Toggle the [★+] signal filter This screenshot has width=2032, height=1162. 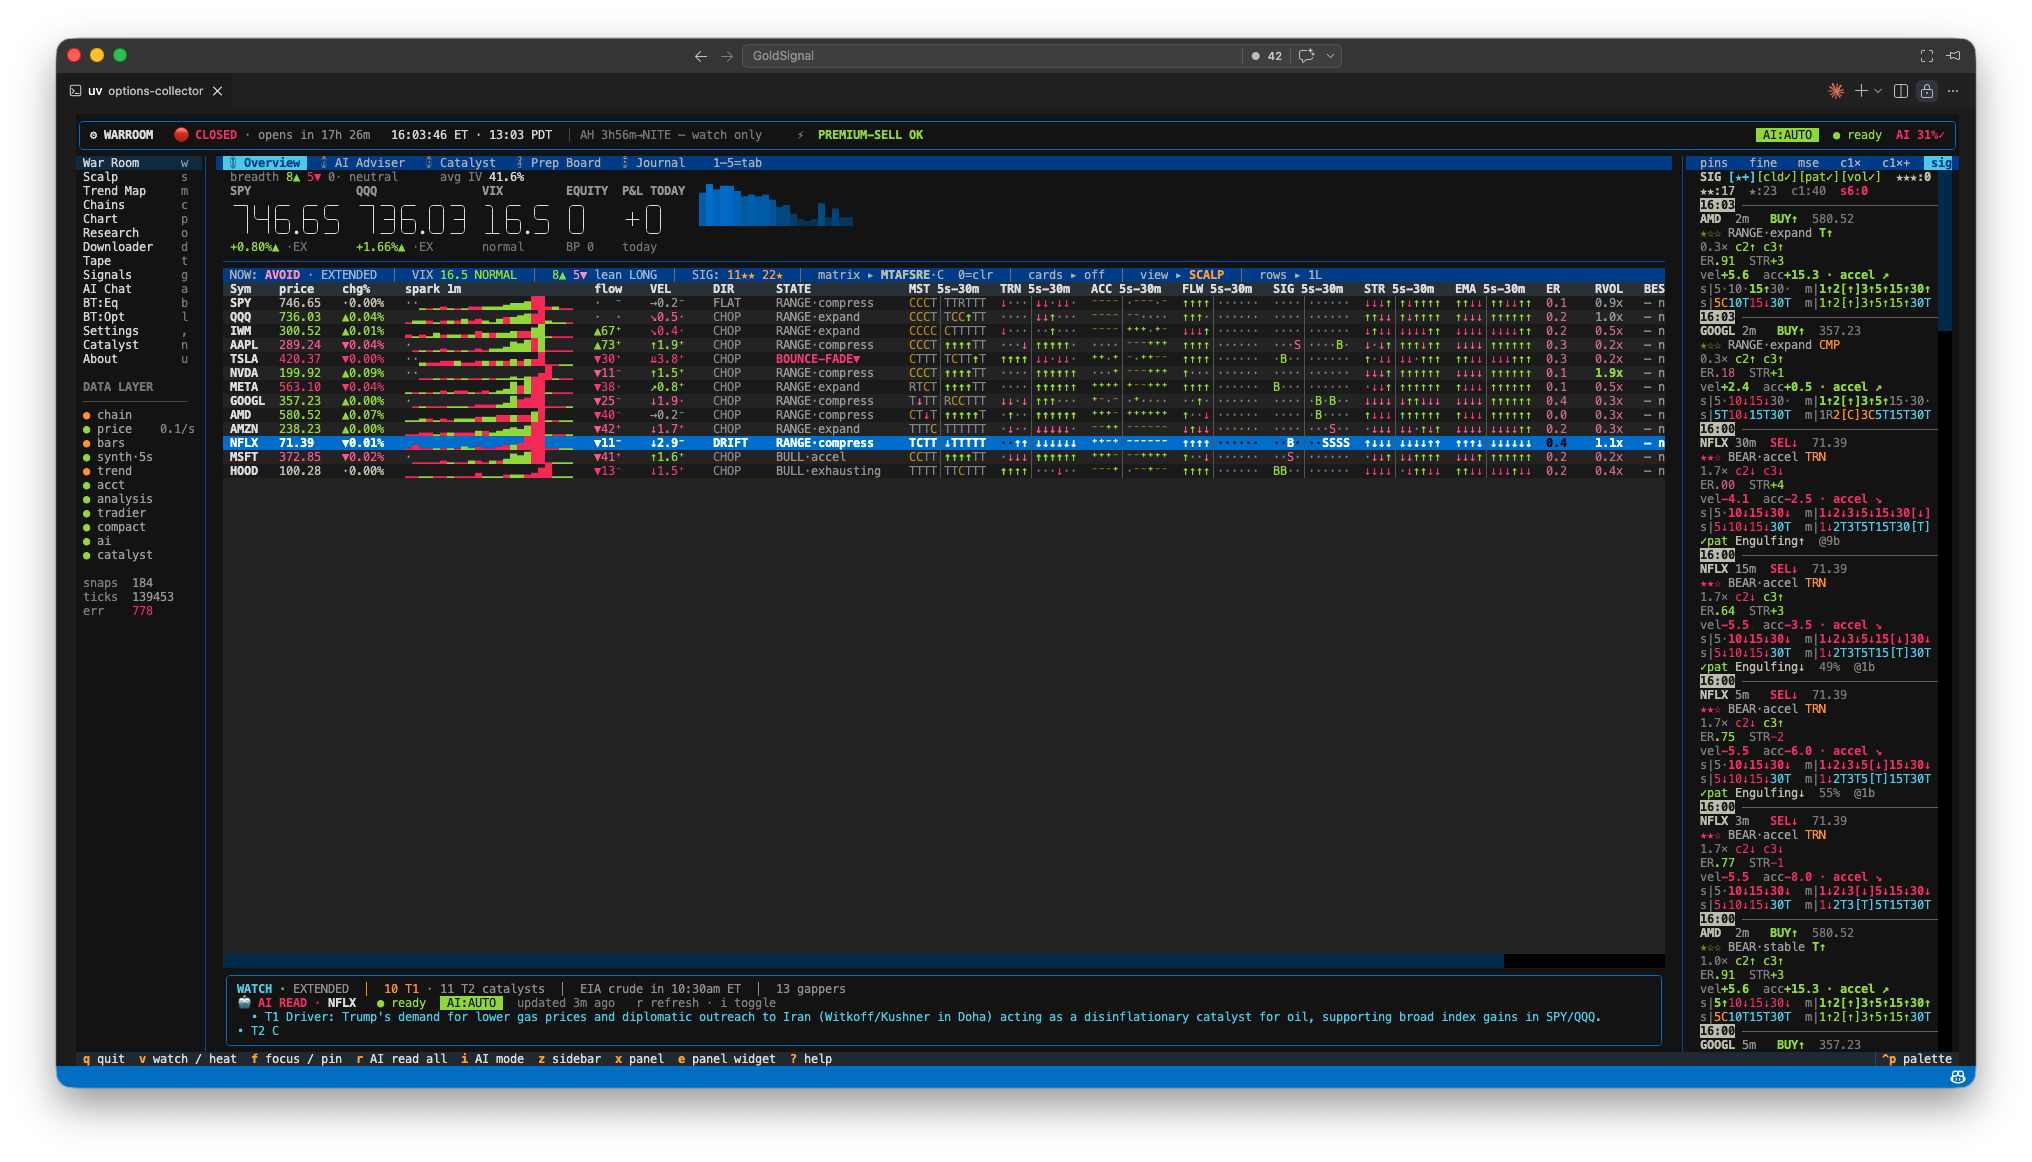tap(1741, 177)
